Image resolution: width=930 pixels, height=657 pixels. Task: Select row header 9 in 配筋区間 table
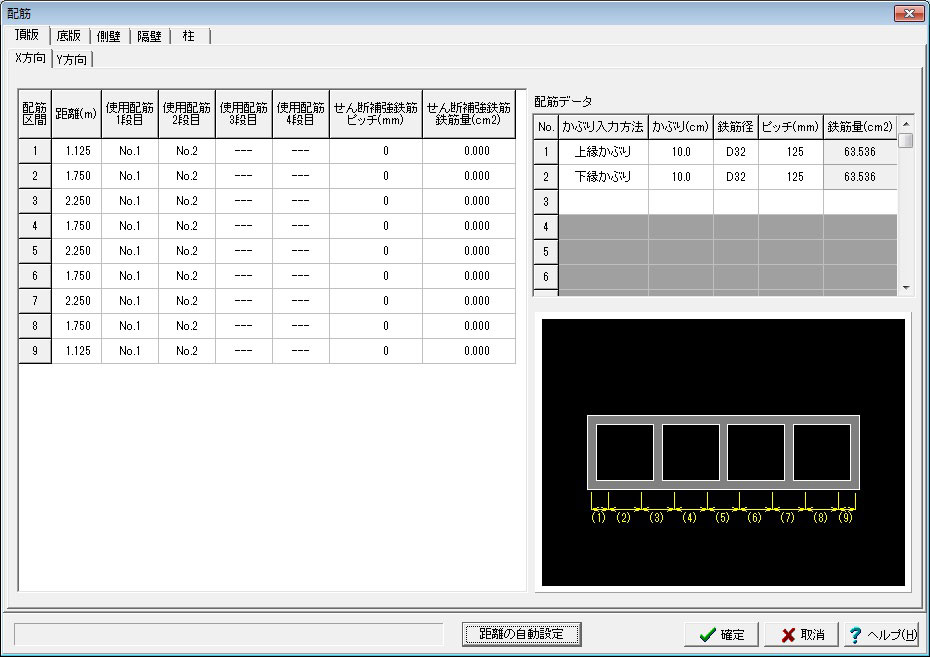[x=35, y=351]
